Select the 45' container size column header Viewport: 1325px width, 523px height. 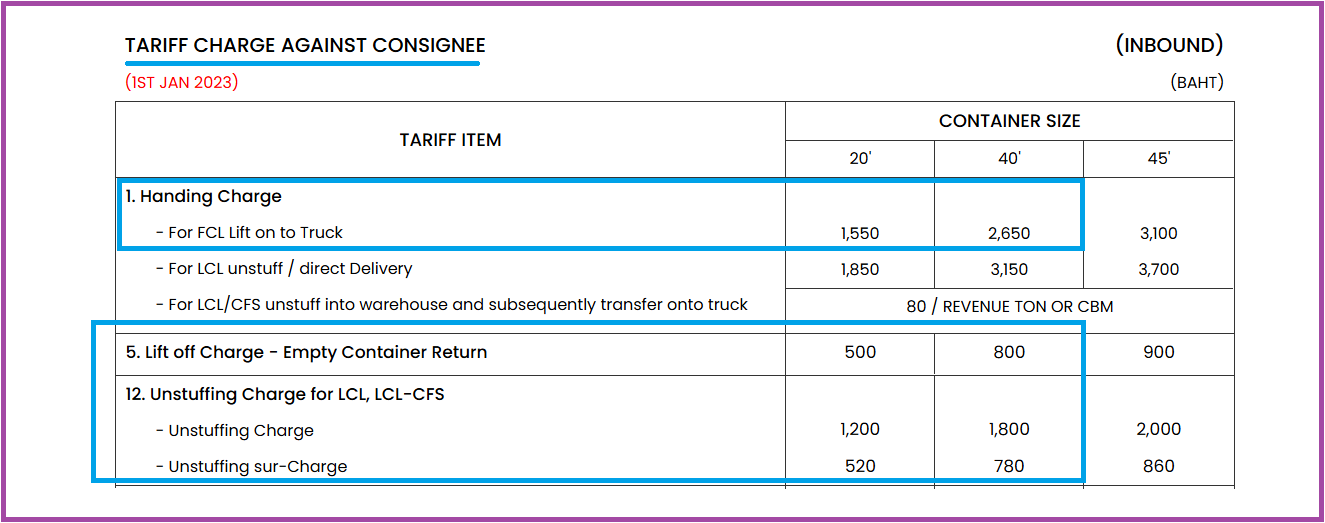[x=1159, y=159]
